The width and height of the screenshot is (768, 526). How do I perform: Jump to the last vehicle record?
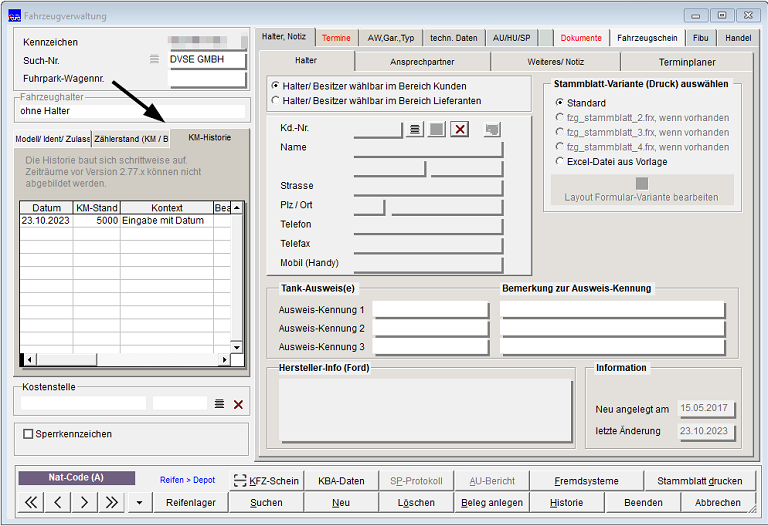[x=112, y=502]
